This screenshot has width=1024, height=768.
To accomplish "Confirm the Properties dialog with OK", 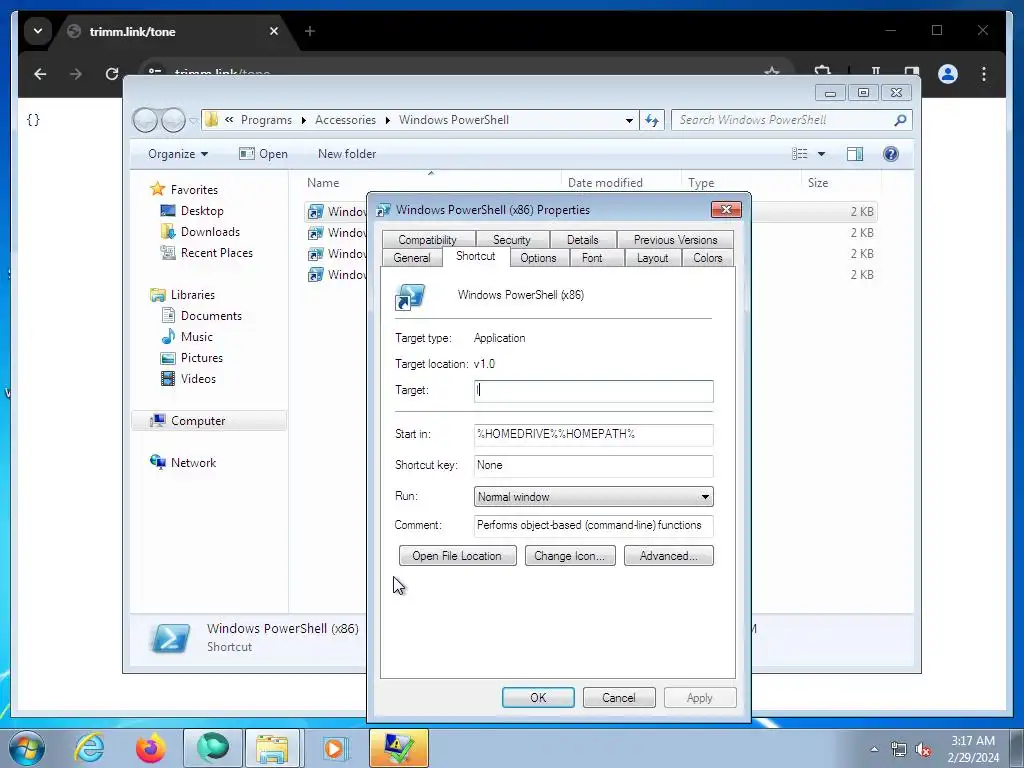I will coord(538,697).
